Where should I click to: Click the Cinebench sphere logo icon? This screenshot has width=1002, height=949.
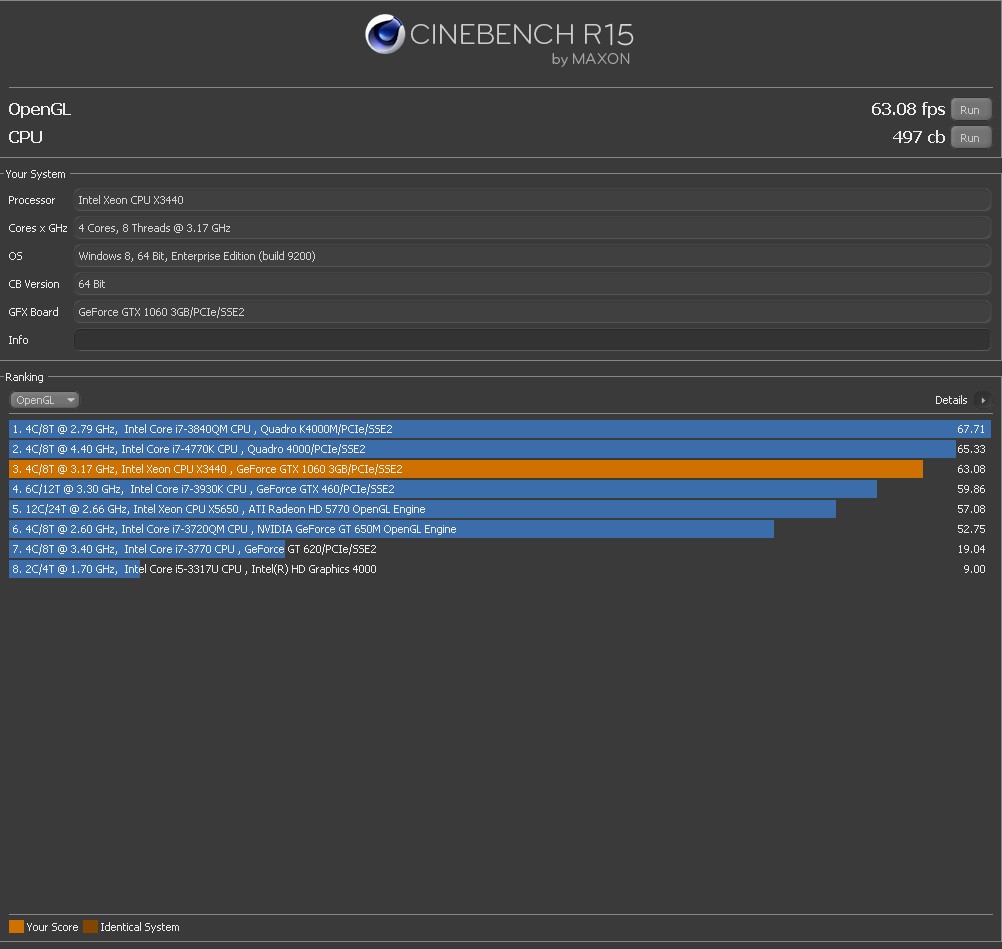click(x=384, y=34)
